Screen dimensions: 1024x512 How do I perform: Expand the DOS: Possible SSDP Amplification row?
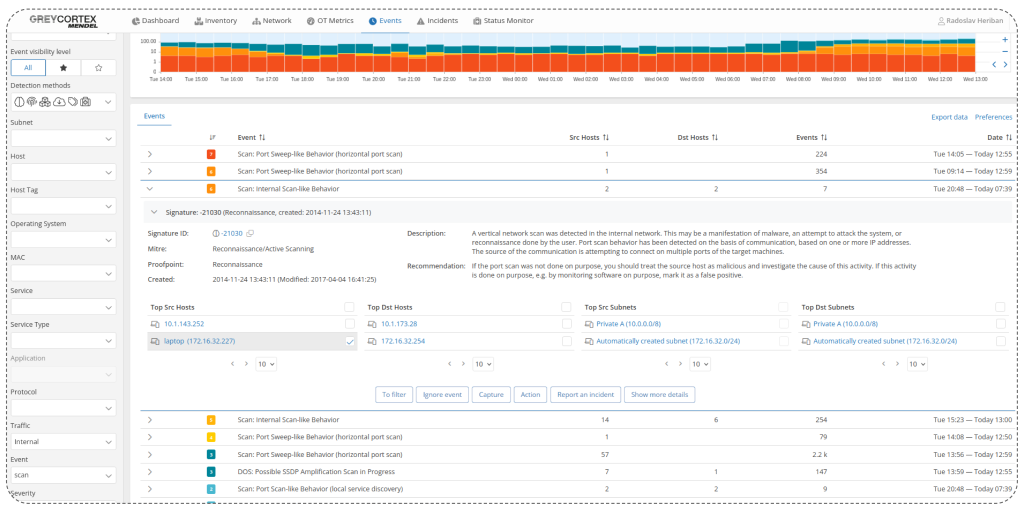pos(149,471)
